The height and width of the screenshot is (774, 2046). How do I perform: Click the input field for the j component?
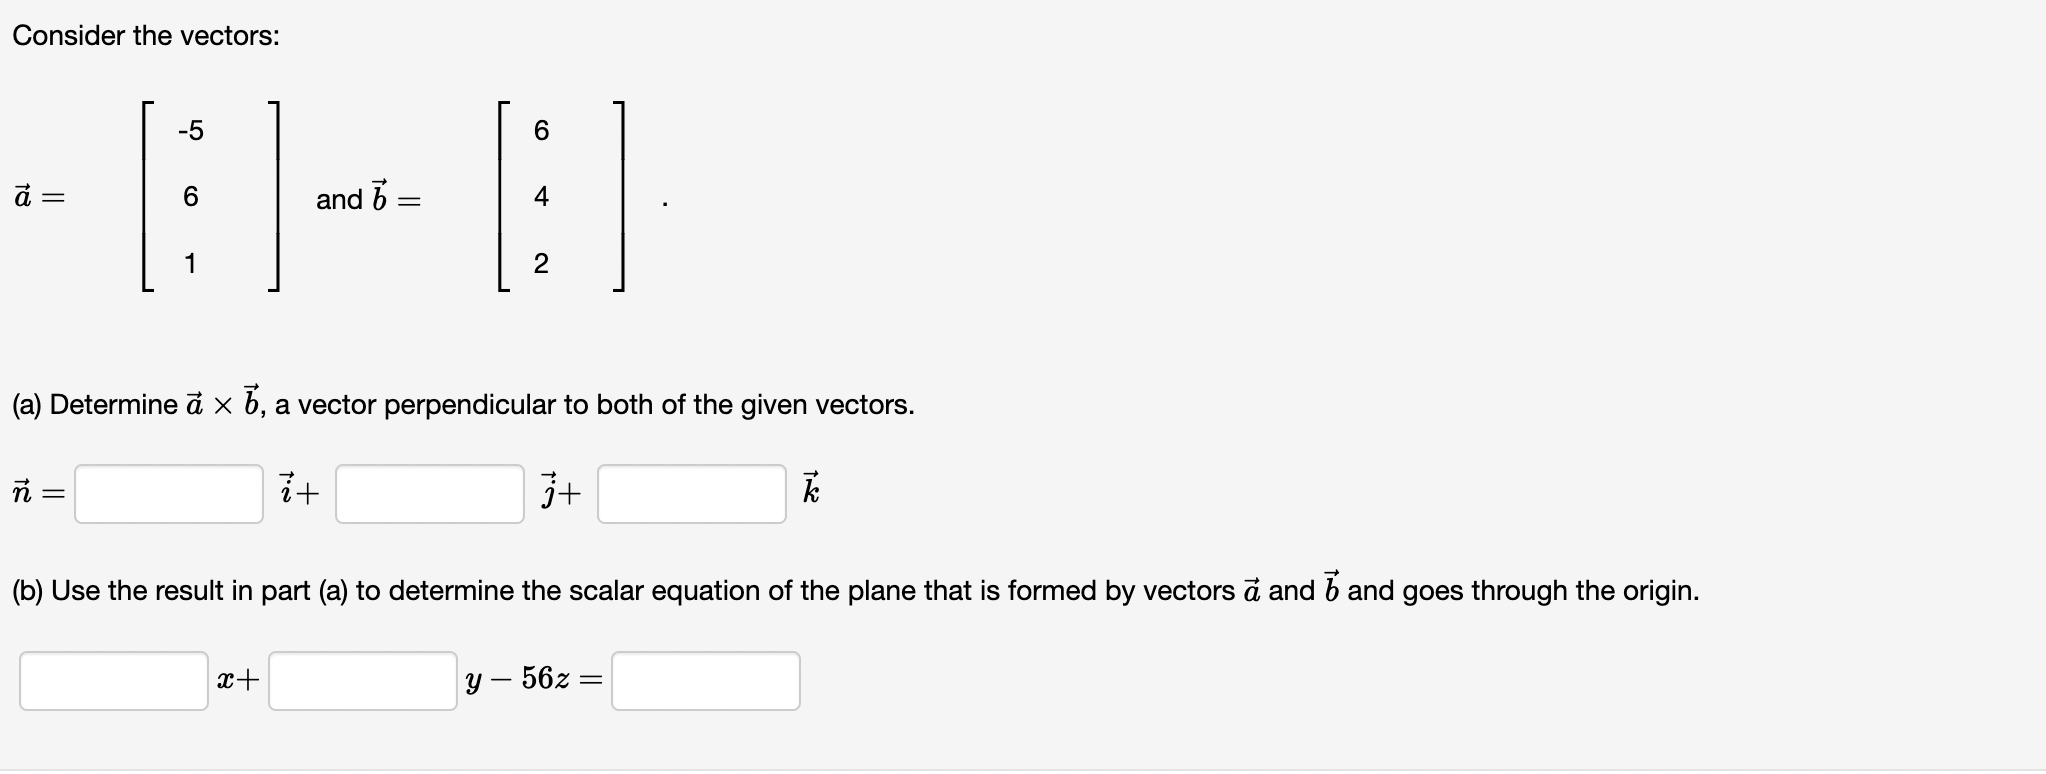428,492
